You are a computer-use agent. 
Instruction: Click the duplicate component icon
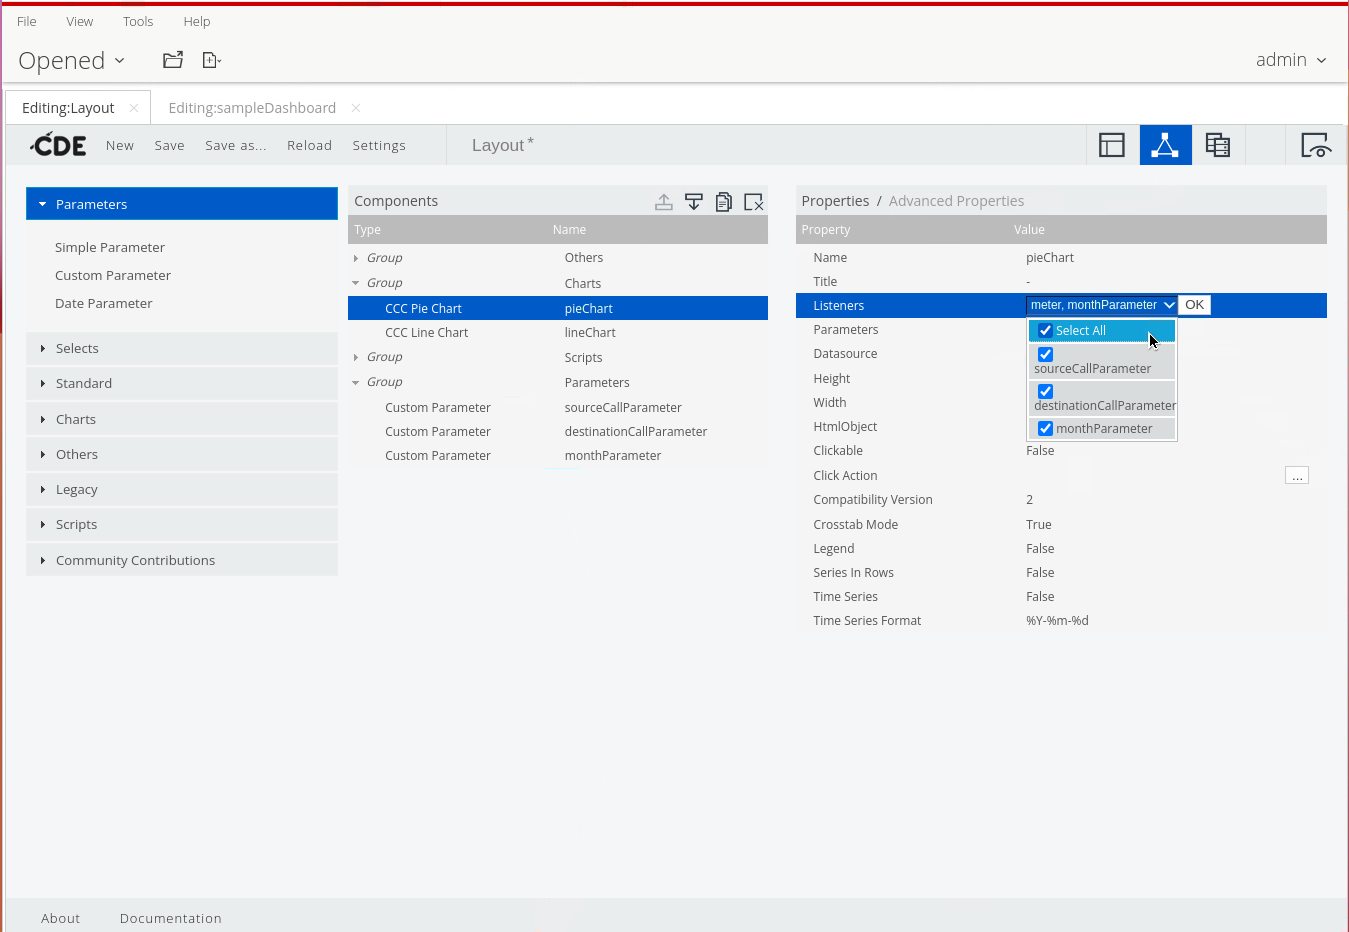coord(724,202)
